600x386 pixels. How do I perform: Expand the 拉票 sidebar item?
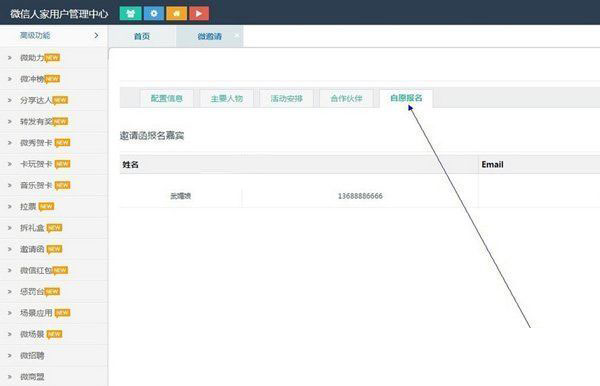[x=54, y=207]
